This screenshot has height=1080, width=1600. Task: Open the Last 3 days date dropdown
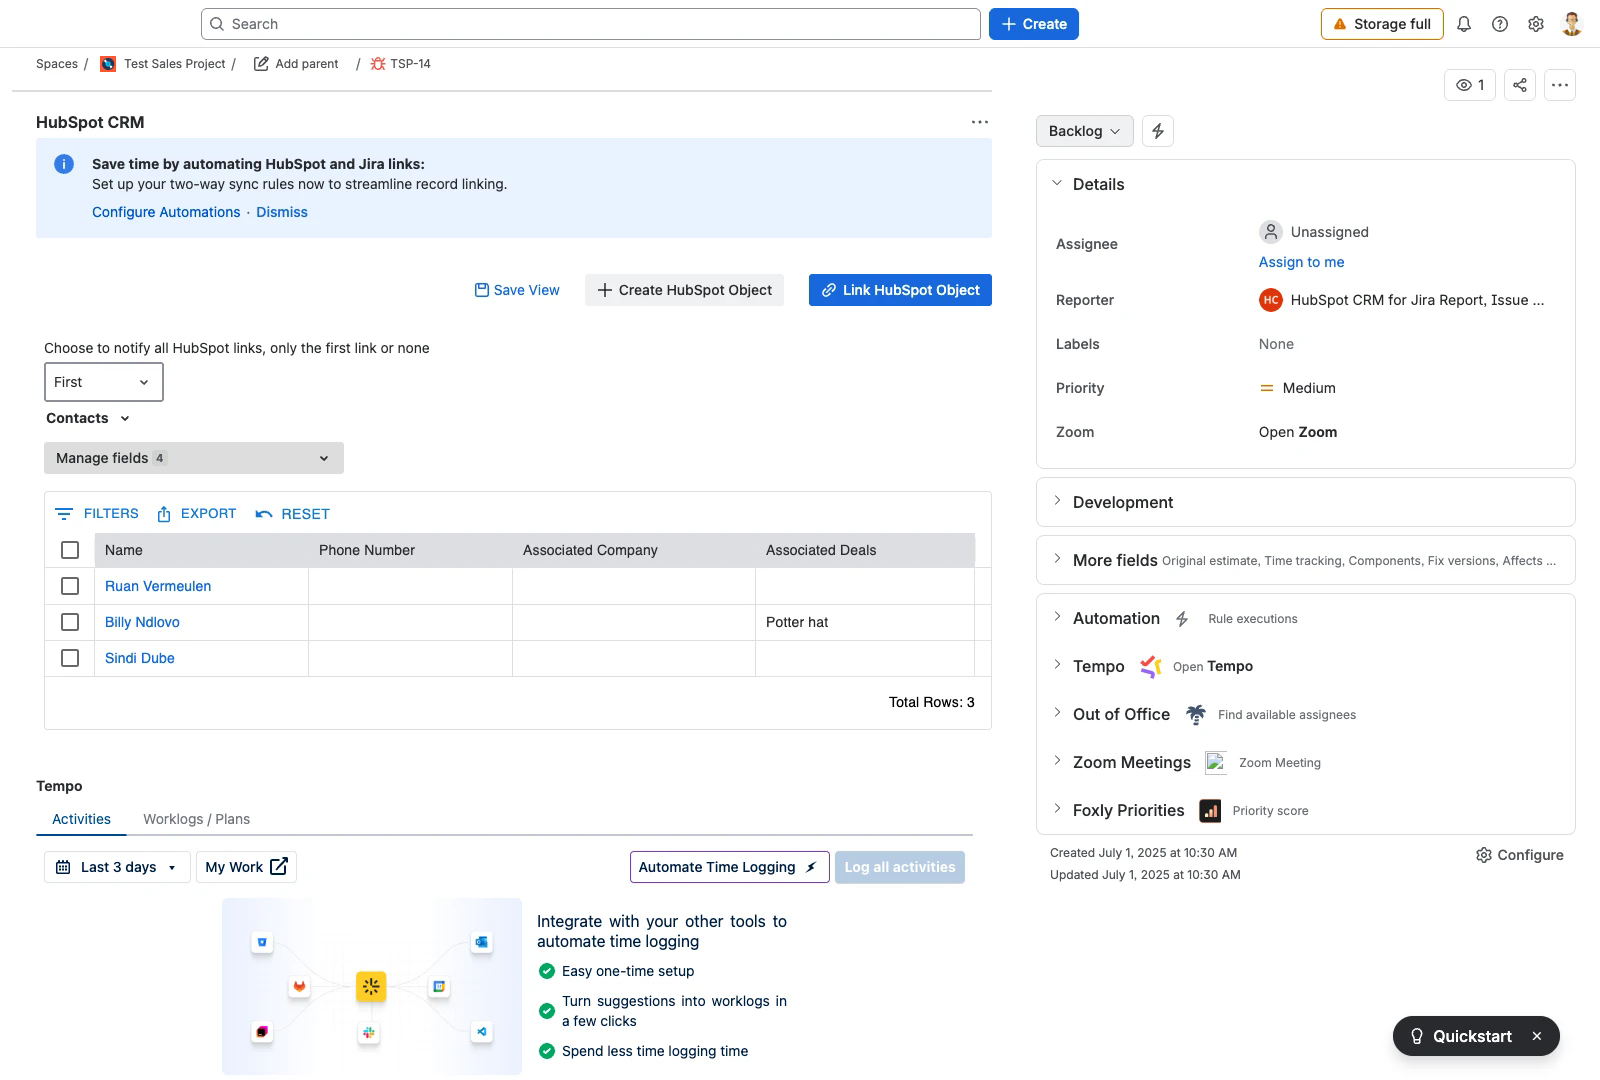[x=117, y=867]
